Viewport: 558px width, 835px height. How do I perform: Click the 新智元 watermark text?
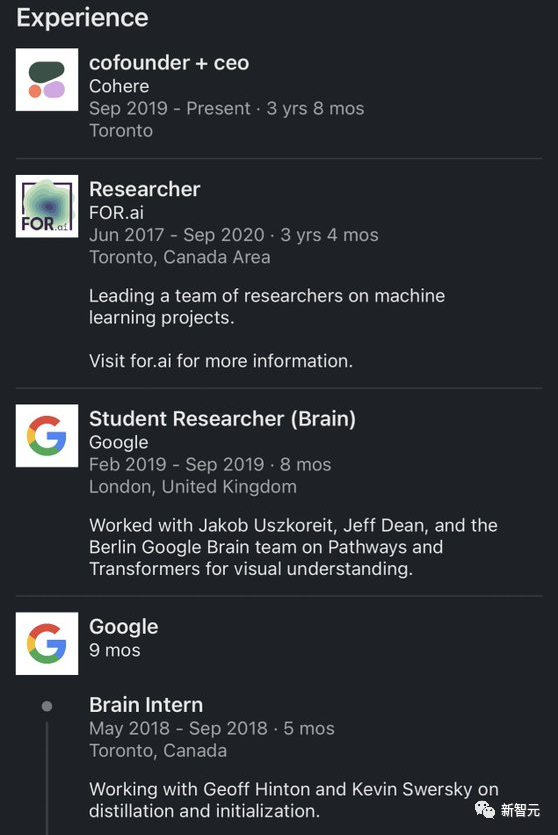pos(520,810)
